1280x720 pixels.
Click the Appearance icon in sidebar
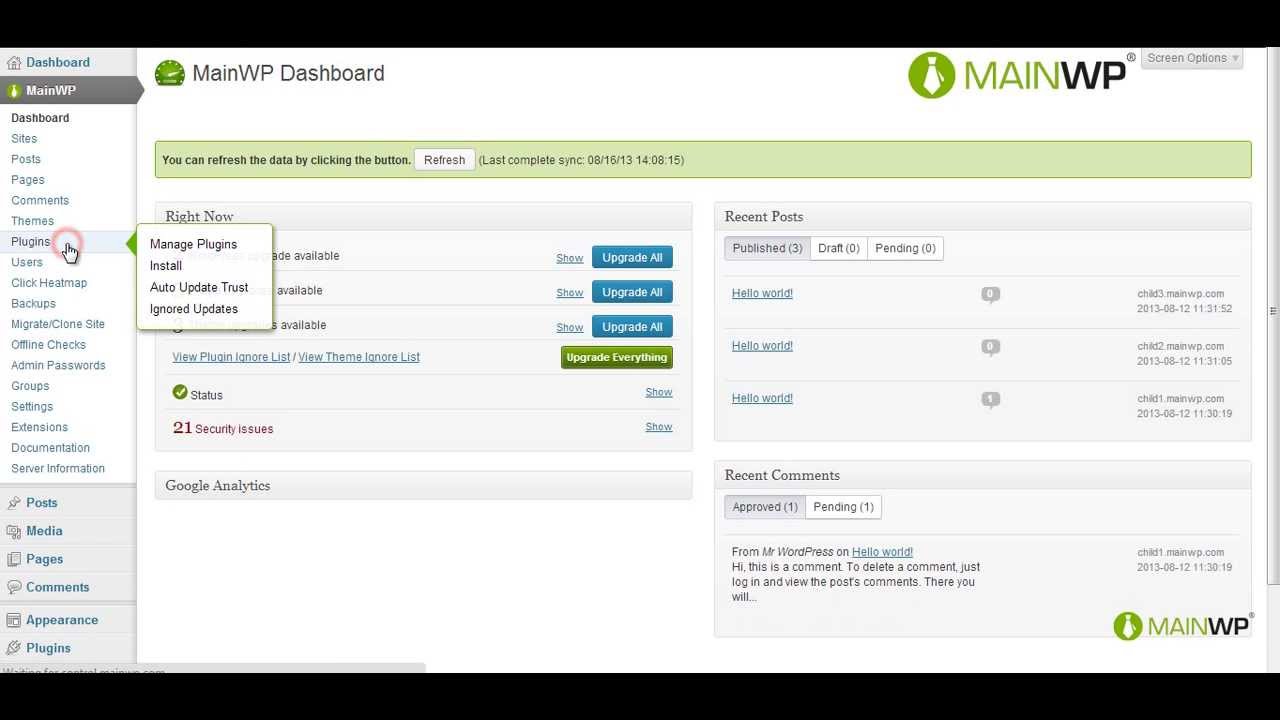(14, 620)
